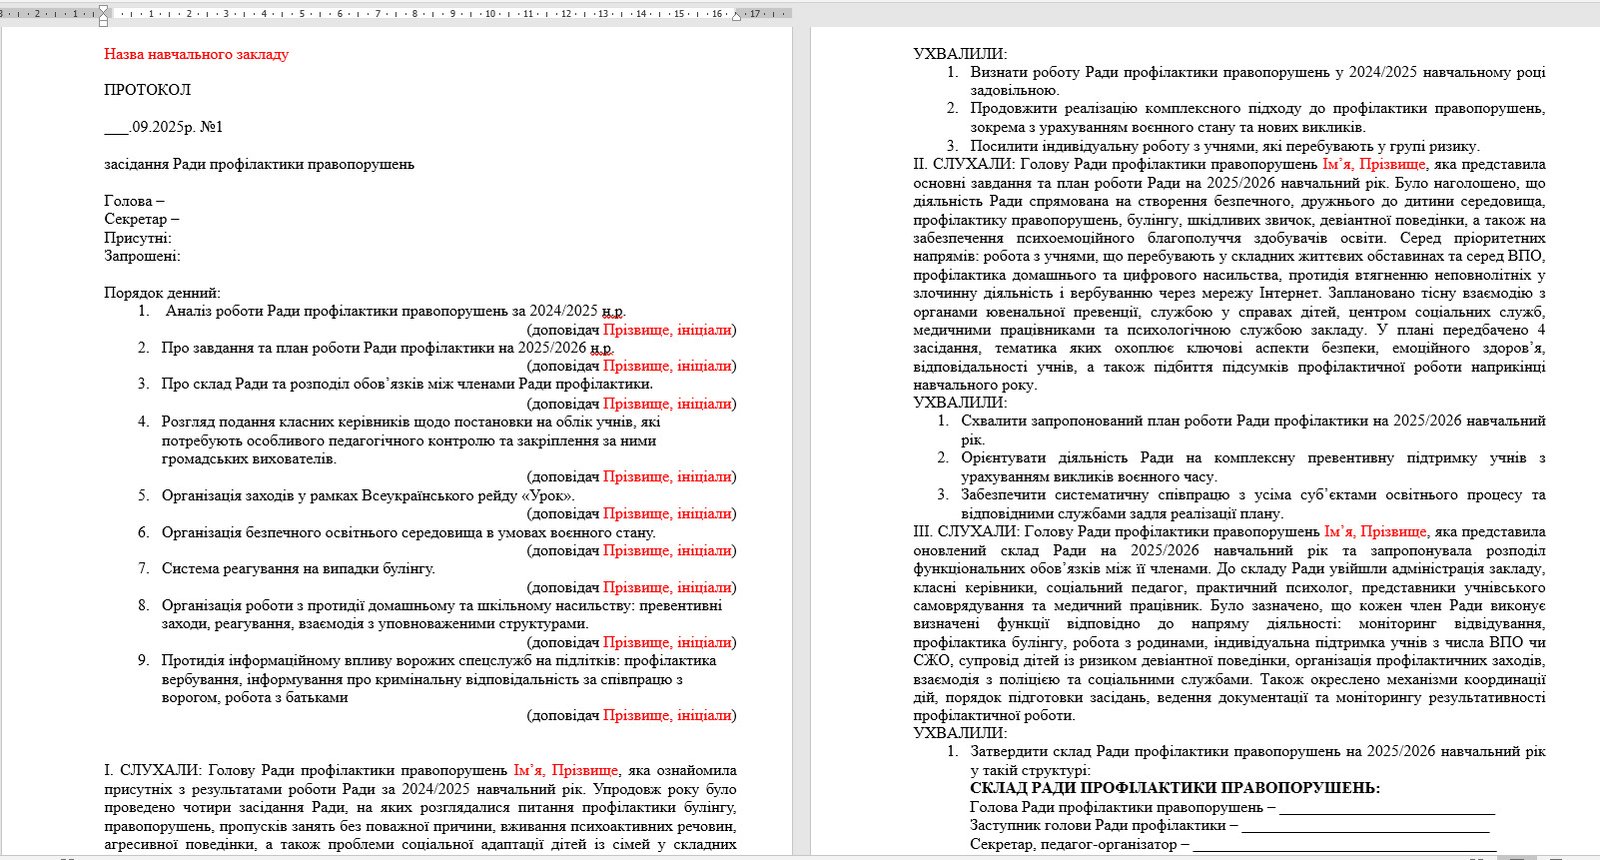The height and width of the screenshot is (860, 1600).
Task: Click red placeholder "Назва навчального закладу"
Action: tap(196, 54)
